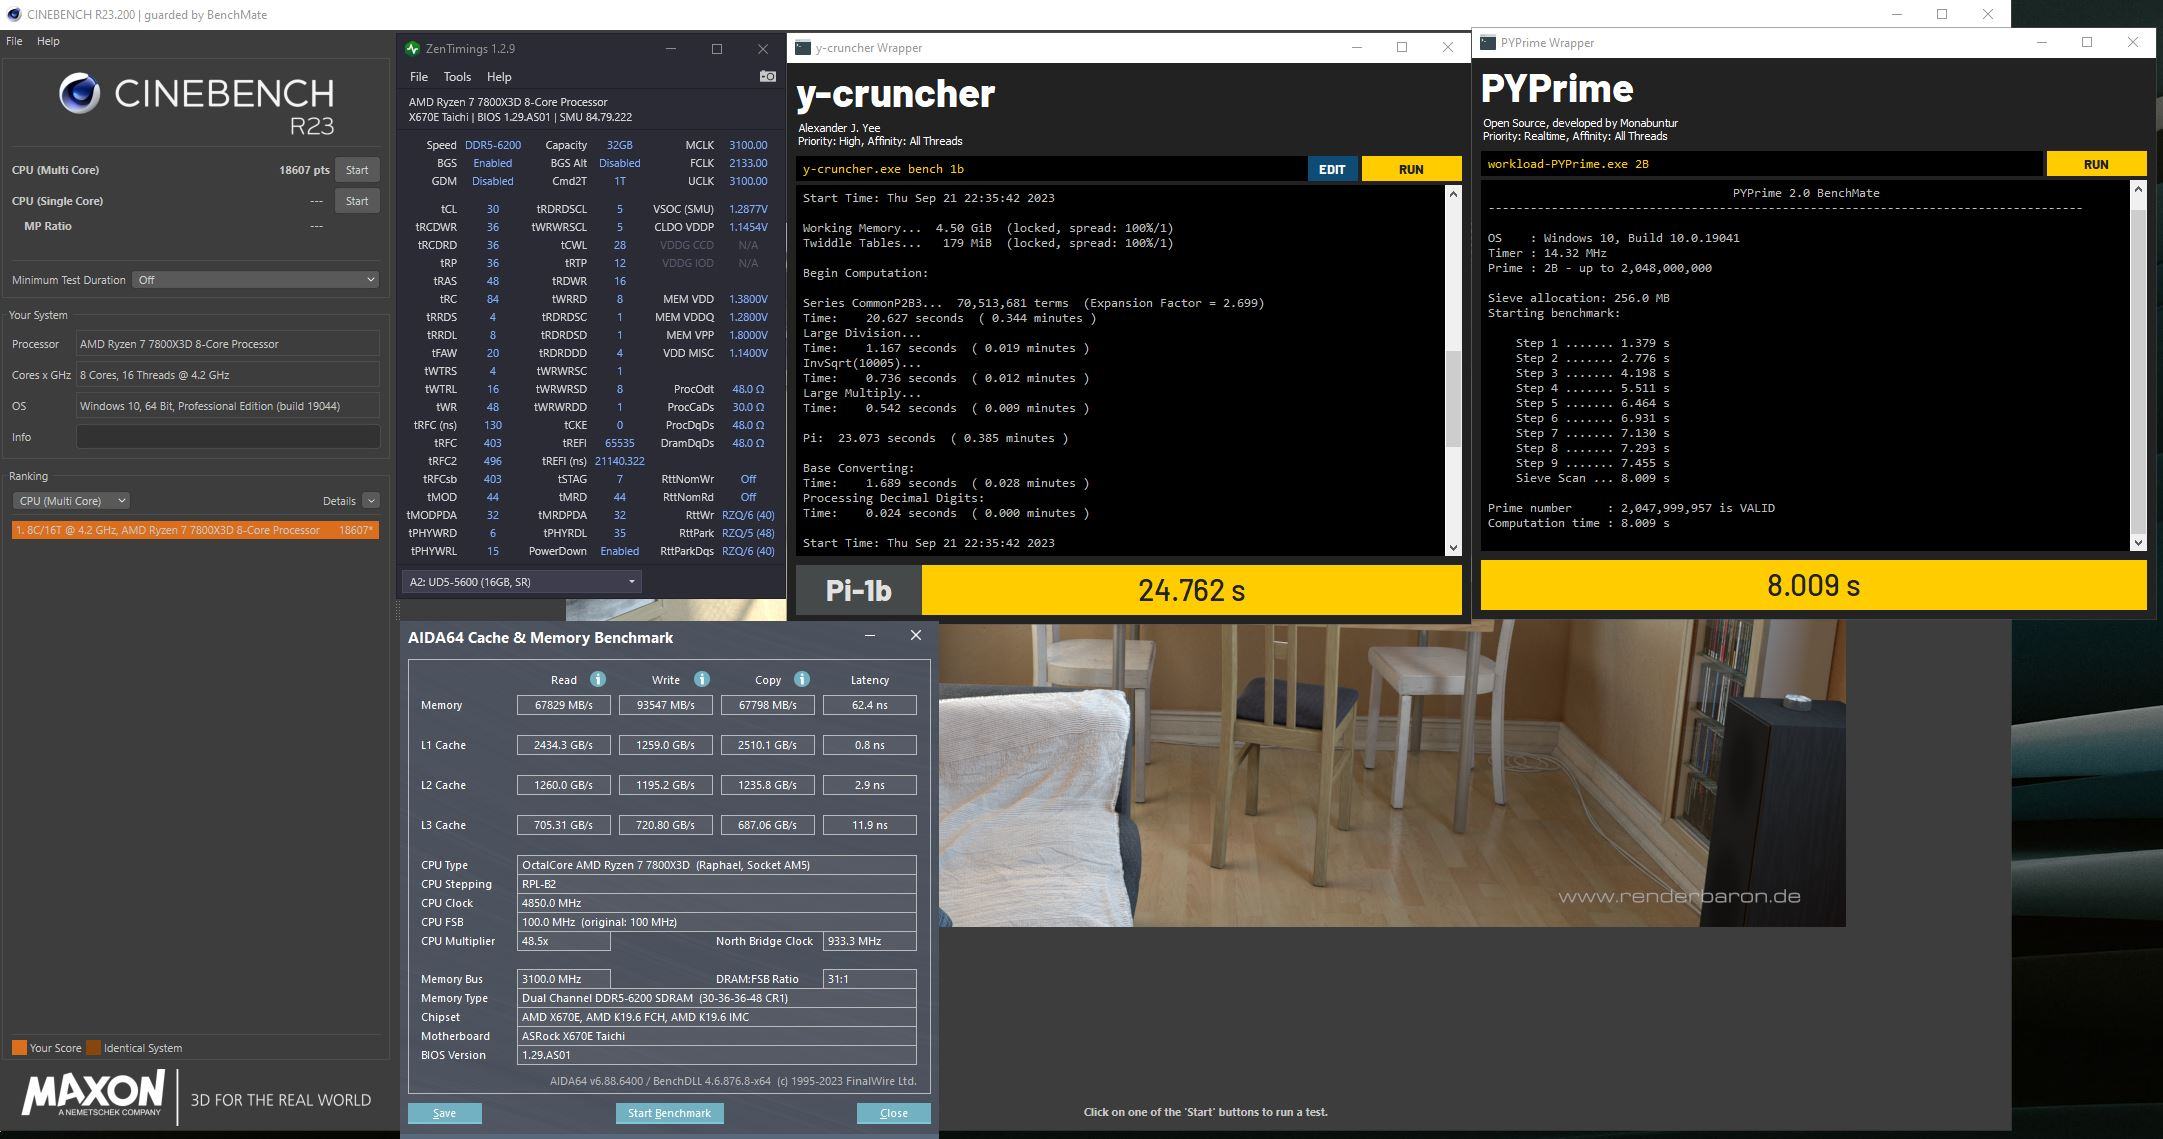This screenshot has height=1139, width=2163.
Task: Click the VSOC (SMU) 1.2877V value
Action: click(748, 209)
